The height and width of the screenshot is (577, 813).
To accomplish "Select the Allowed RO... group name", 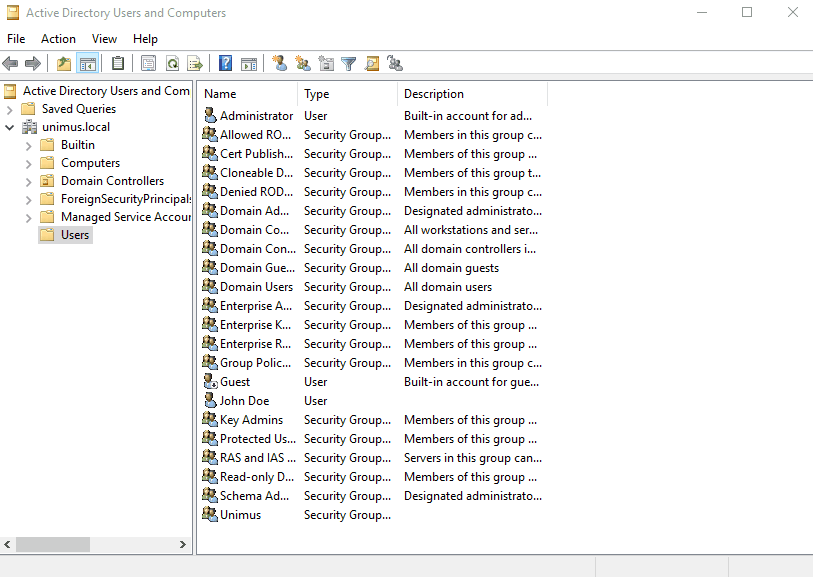I will click(256, 135).
